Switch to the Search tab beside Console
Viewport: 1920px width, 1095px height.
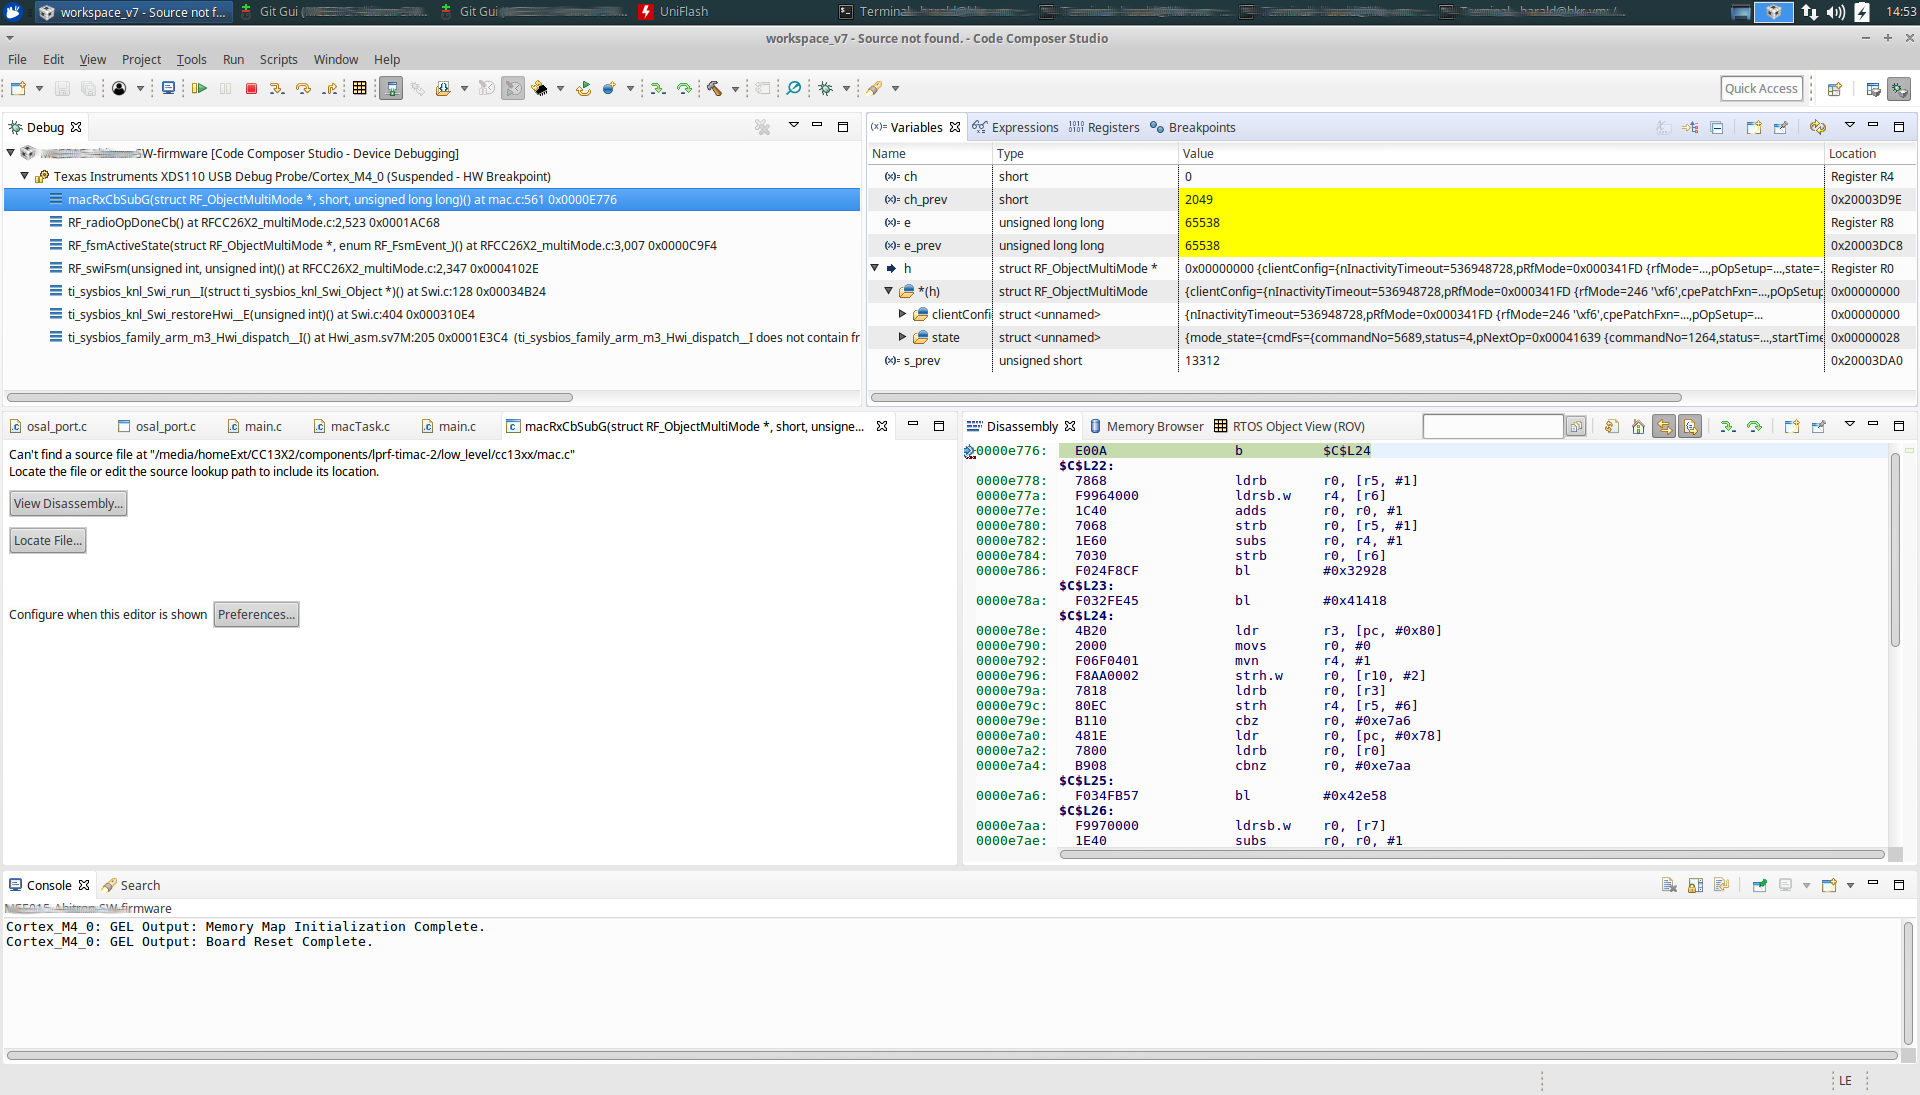coord(131,886)
